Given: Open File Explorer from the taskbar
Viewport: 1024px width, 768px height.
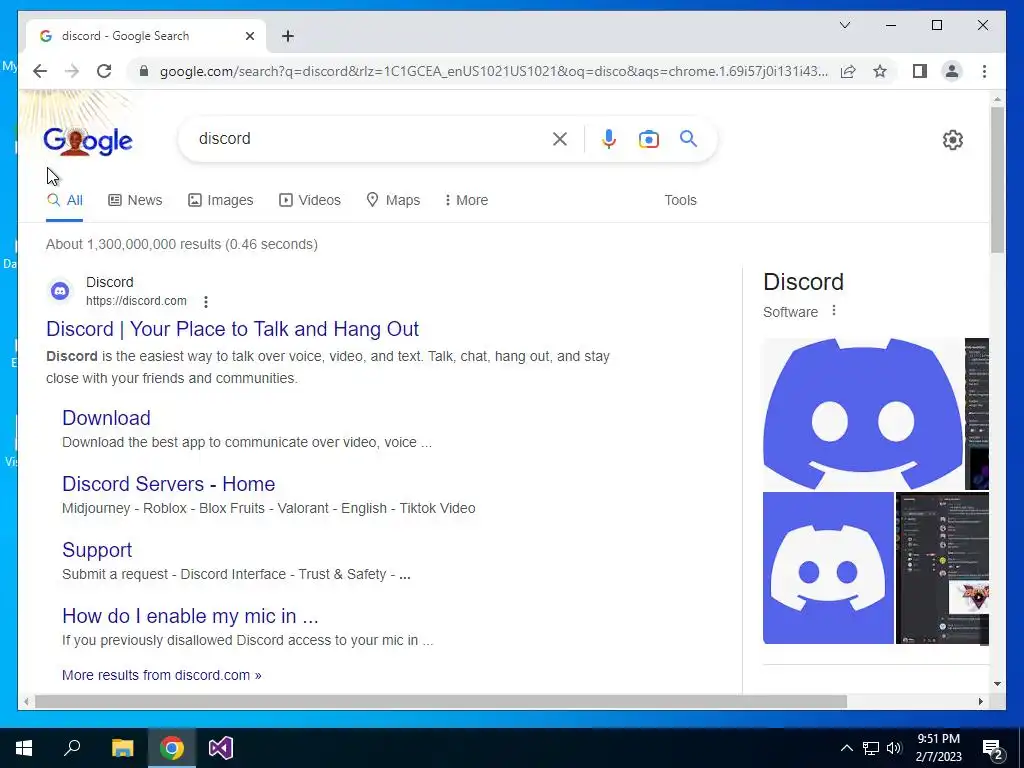Looking at the screenshot, I should [x=122, y=748].
